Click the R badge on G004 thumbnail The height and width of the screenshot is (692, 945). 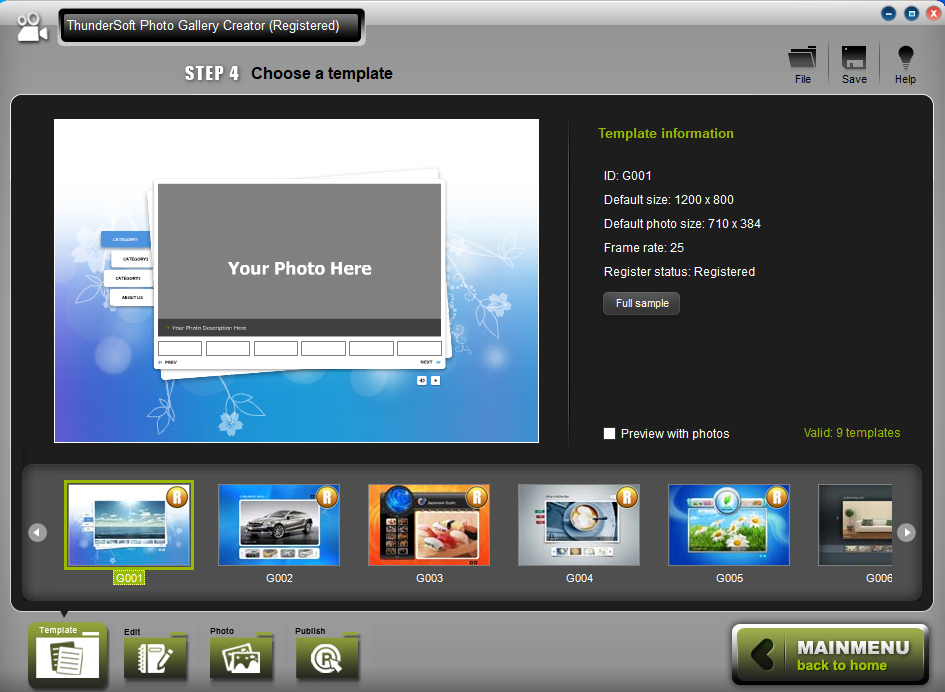coord(627,497)
